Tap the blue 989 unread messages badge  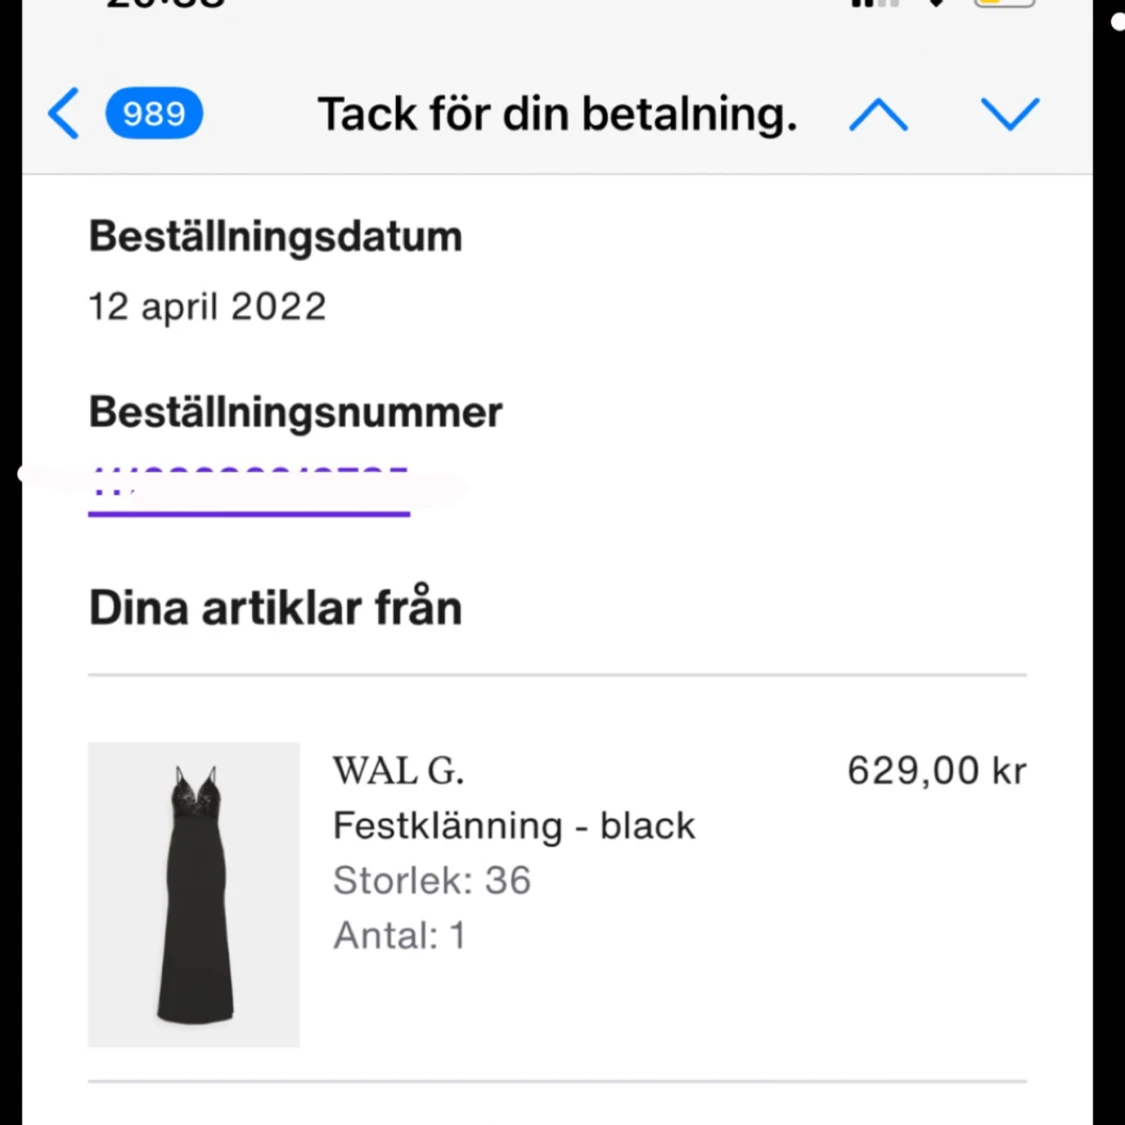(154, 114)
